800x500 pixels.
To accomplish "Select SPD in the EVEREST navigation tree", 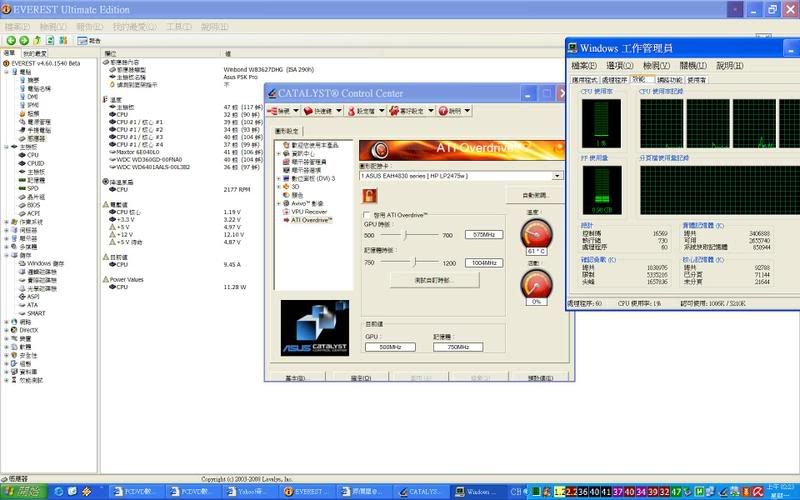I will tap(33, 188).
